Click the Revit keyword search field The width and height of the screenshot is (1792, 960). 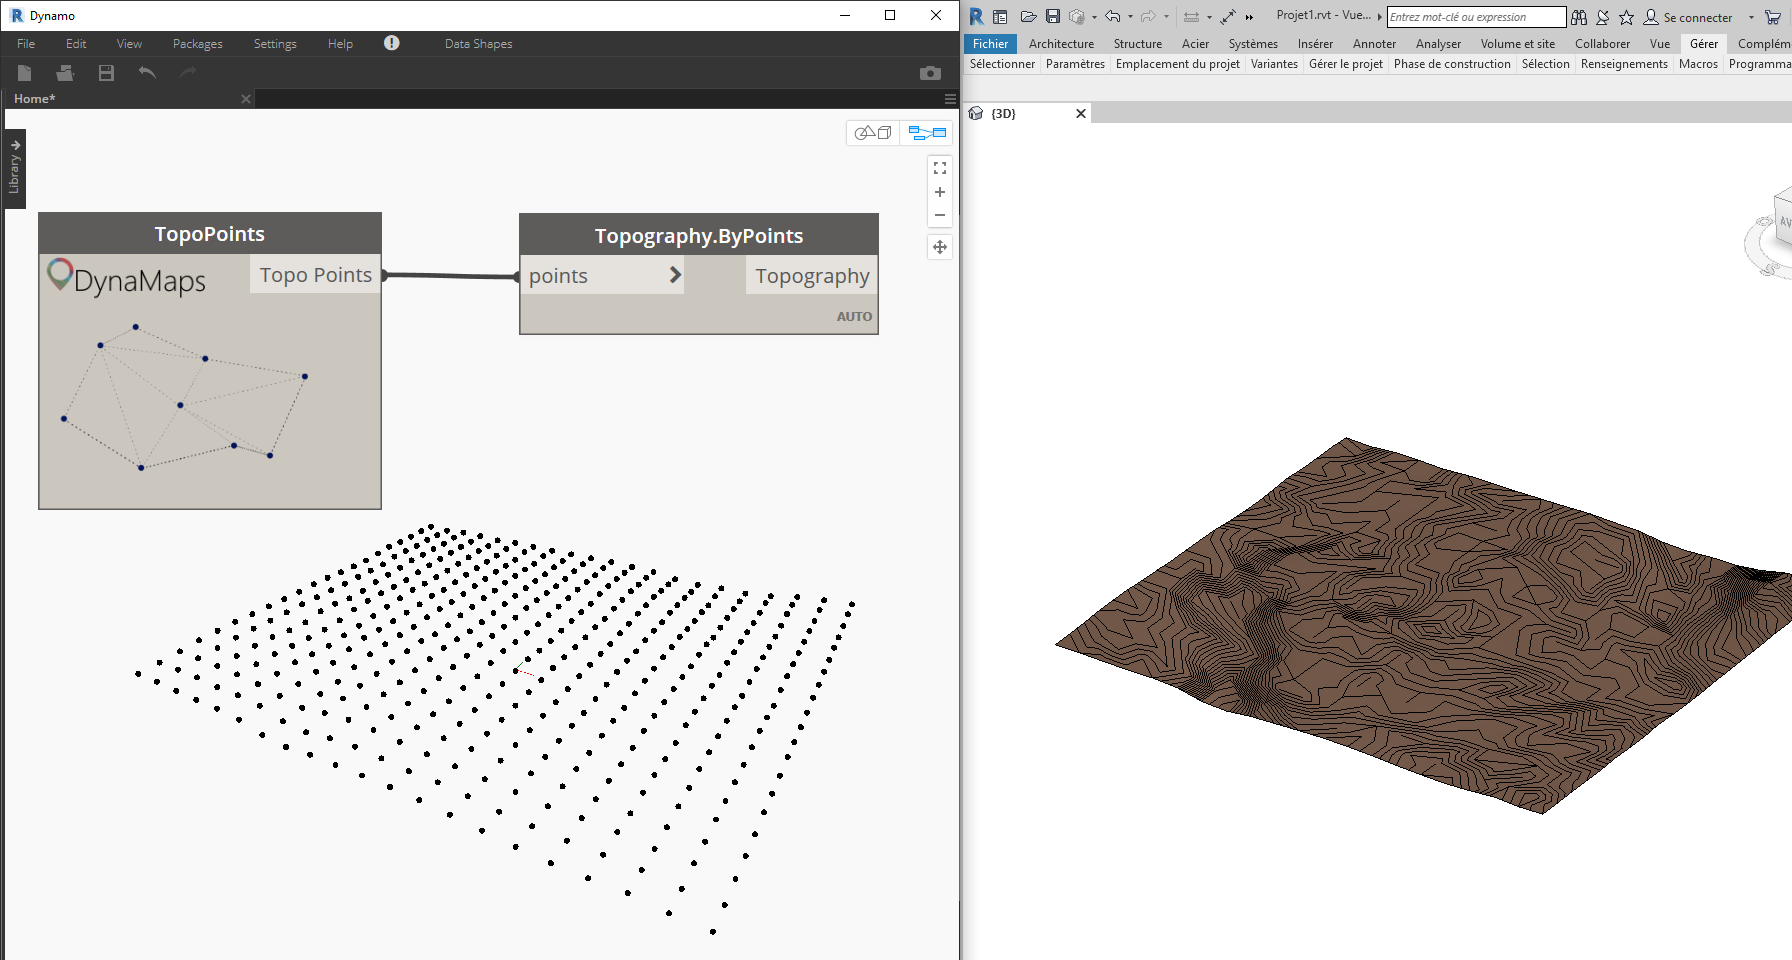point(1475,17)
